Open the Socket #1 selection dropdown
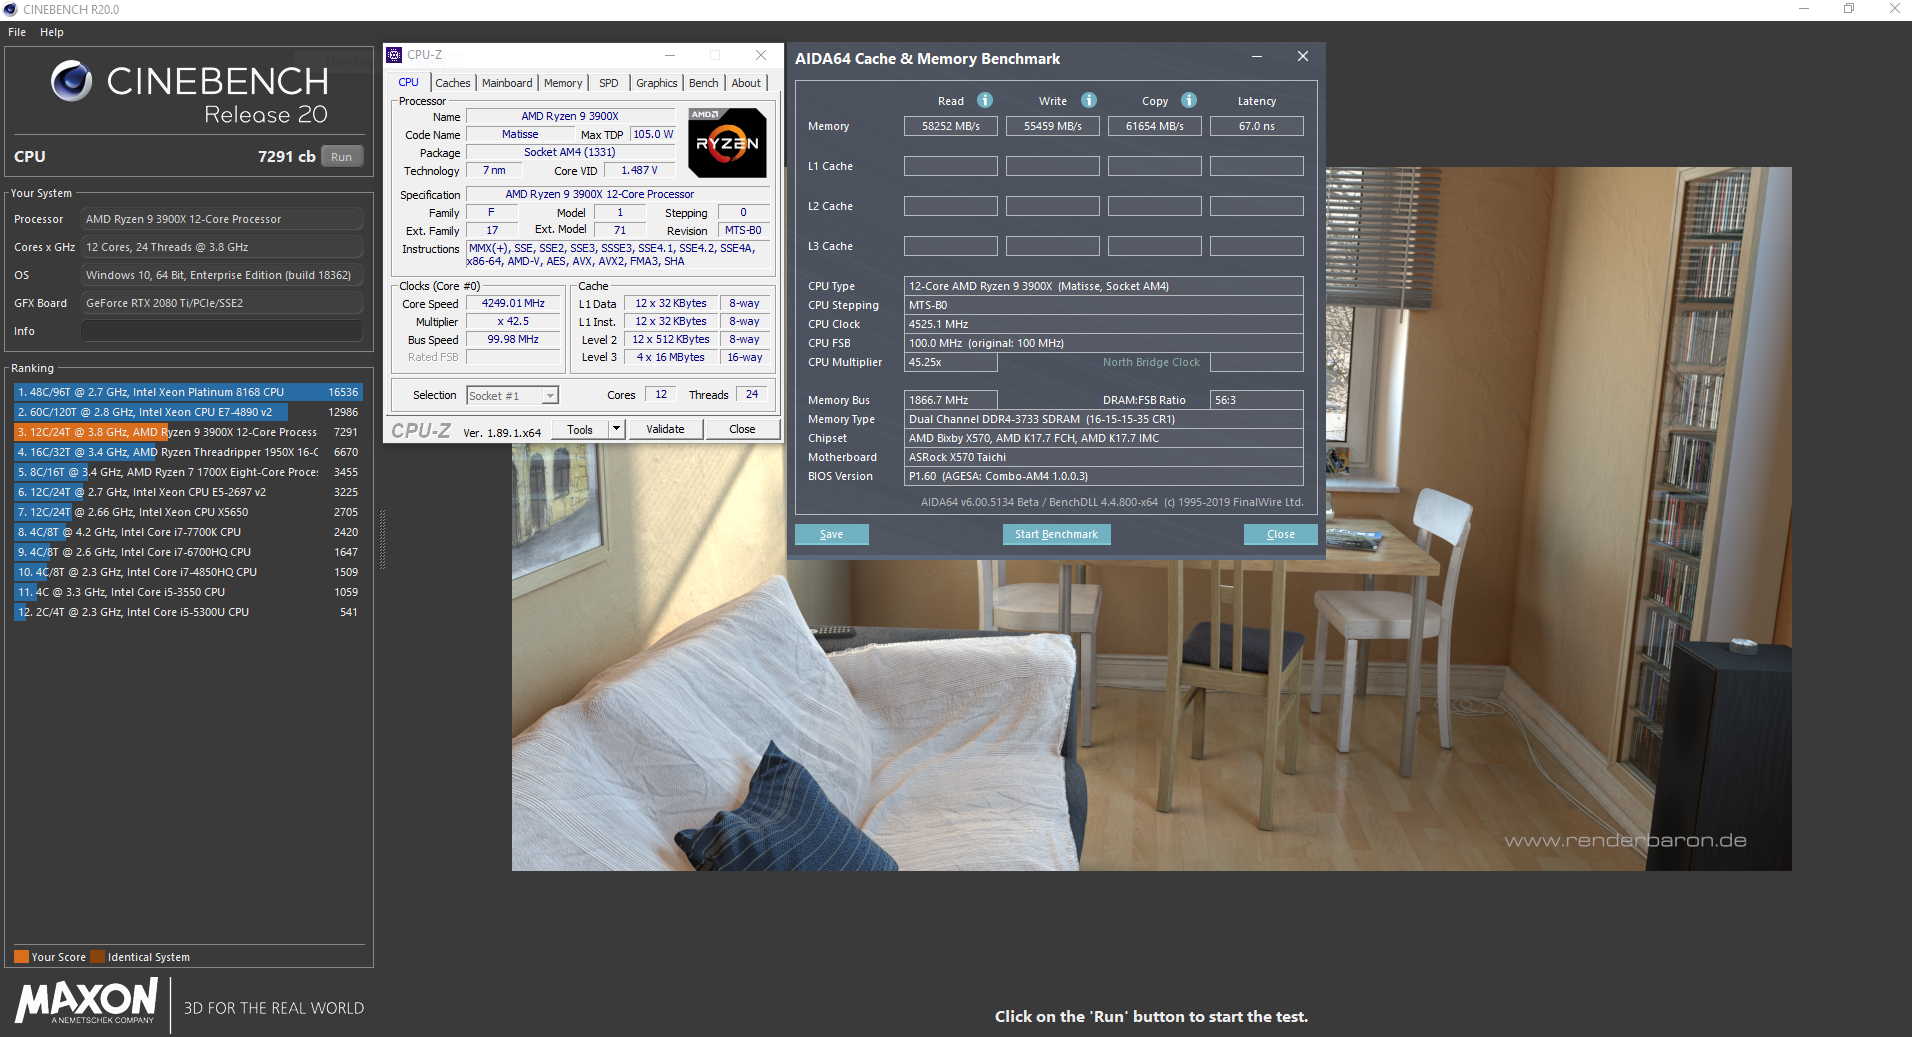This screenshot has height=1037, width=1912. [x=512, y=396]
